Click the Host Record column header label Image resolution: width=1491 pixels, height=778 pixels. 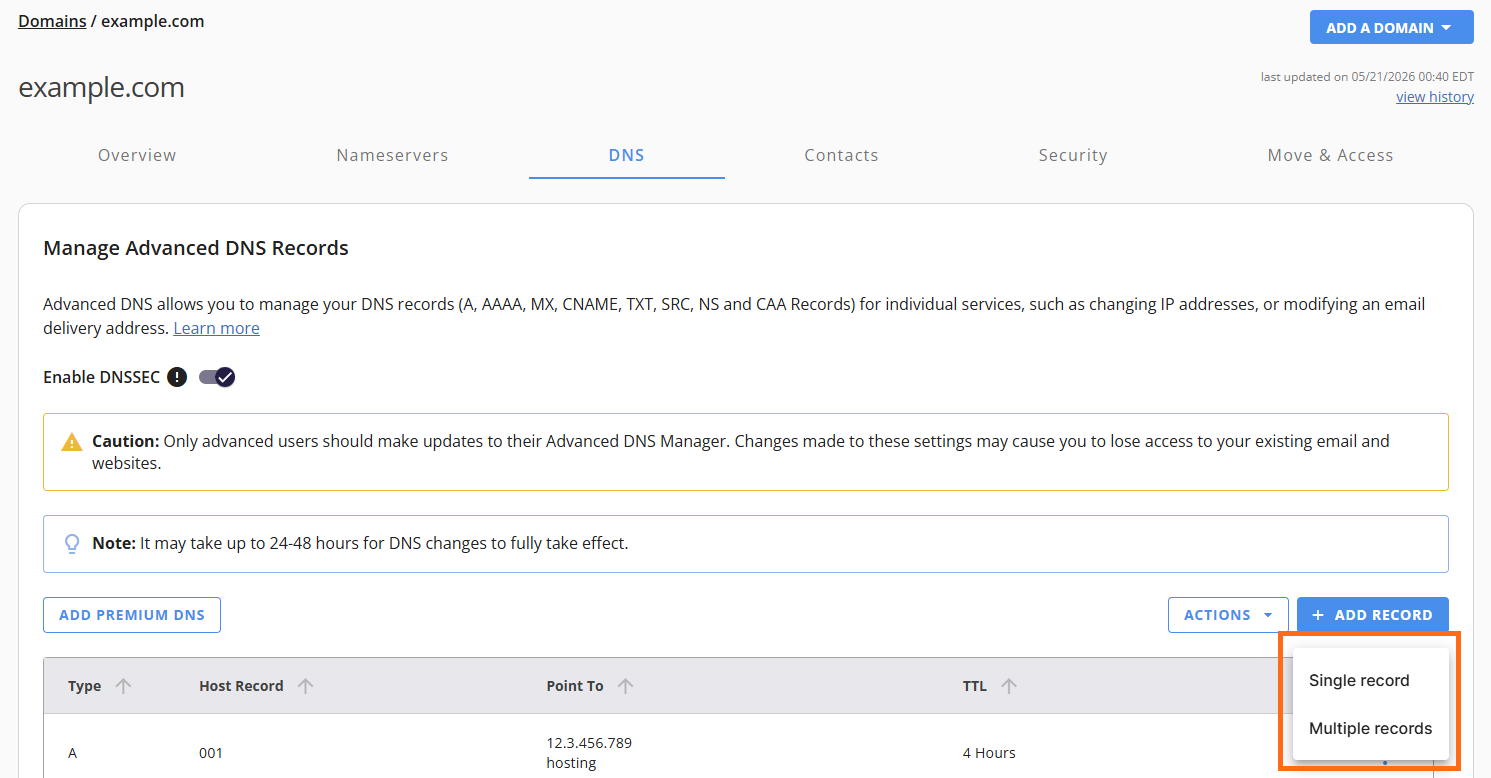[x=241, y=686]
